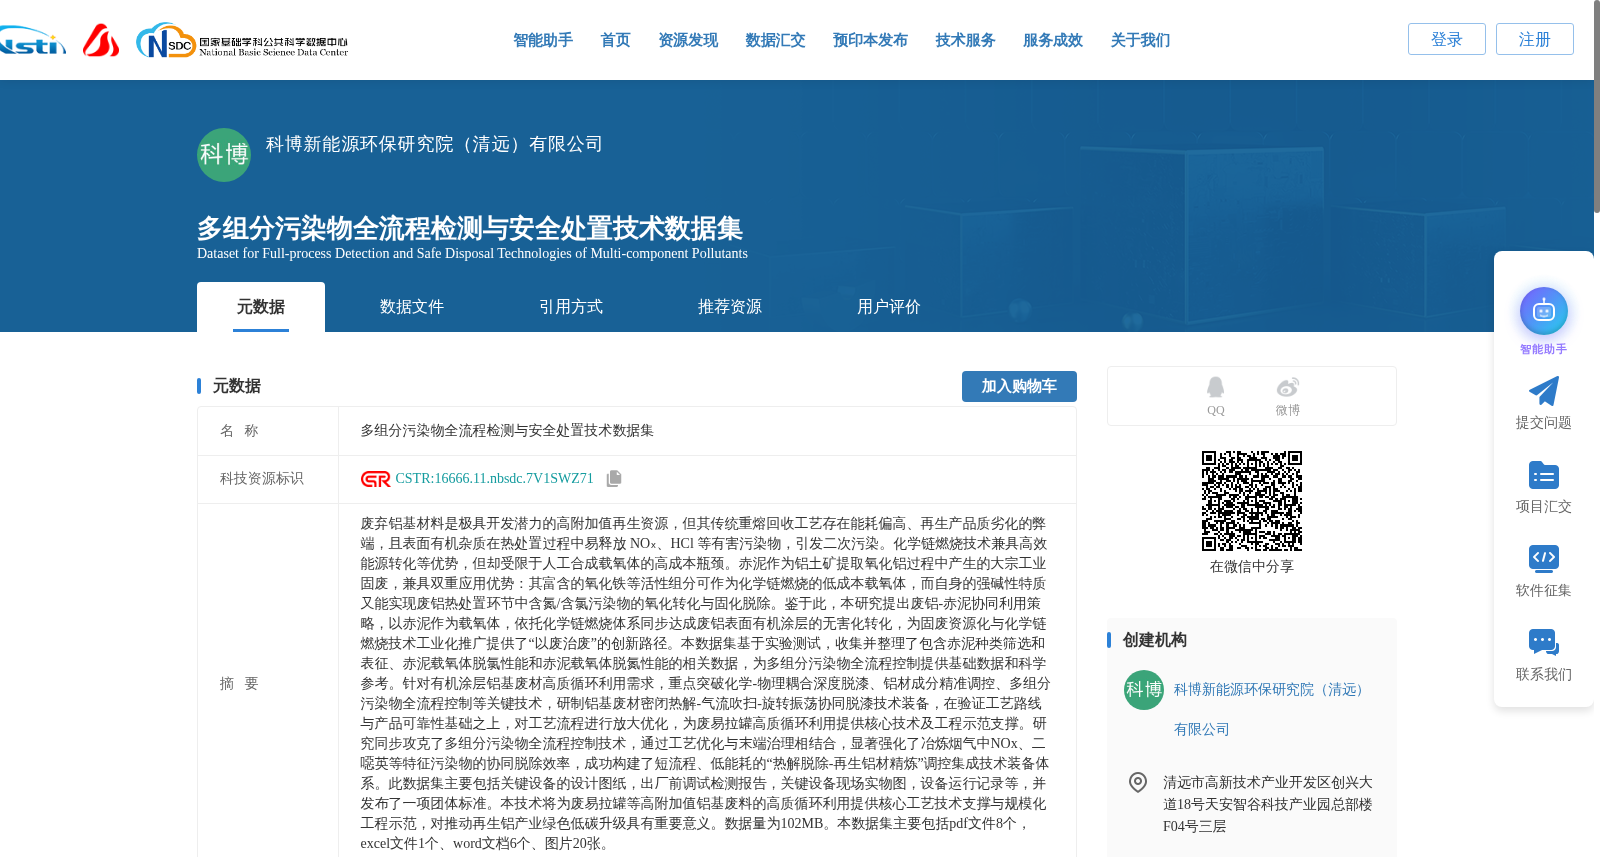This screenshot has width=1600, height=857.
Task: Copy the CSTR identifier via copy icon
Action: click(614, 479)
